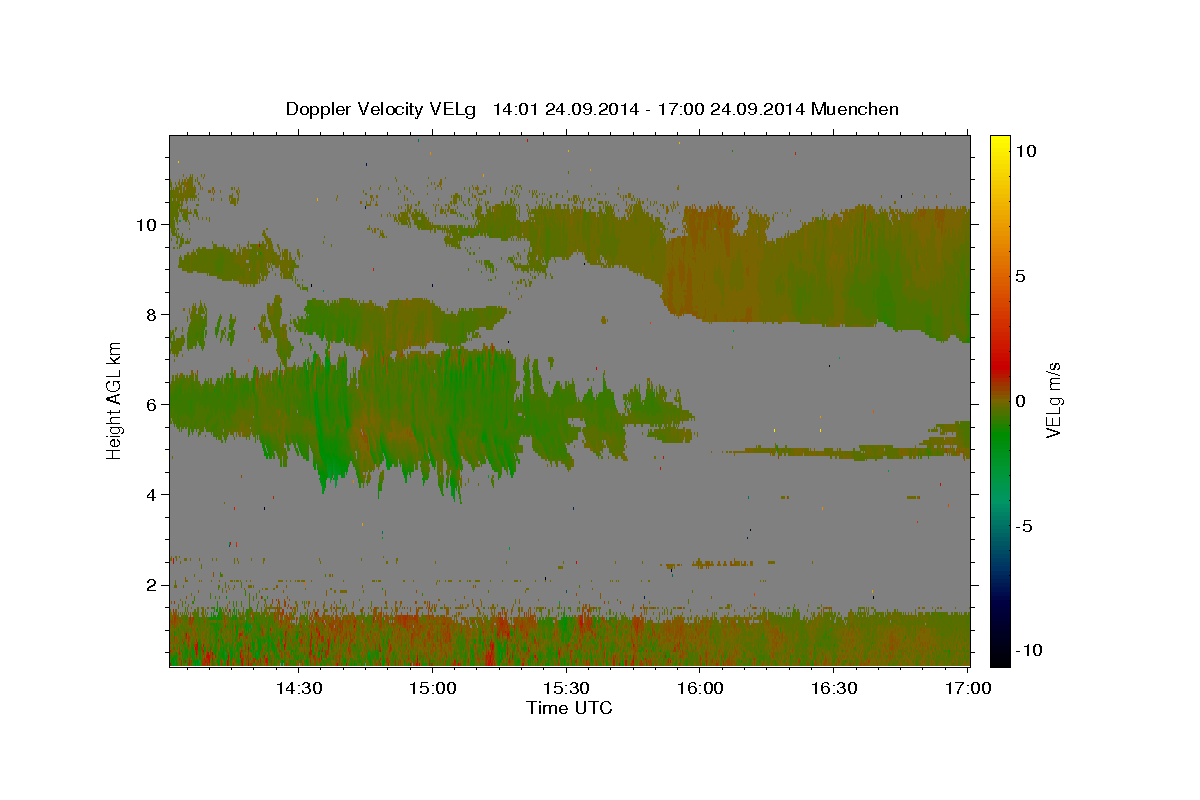Select the '16:30' time axis label

(x=834, y=688)
